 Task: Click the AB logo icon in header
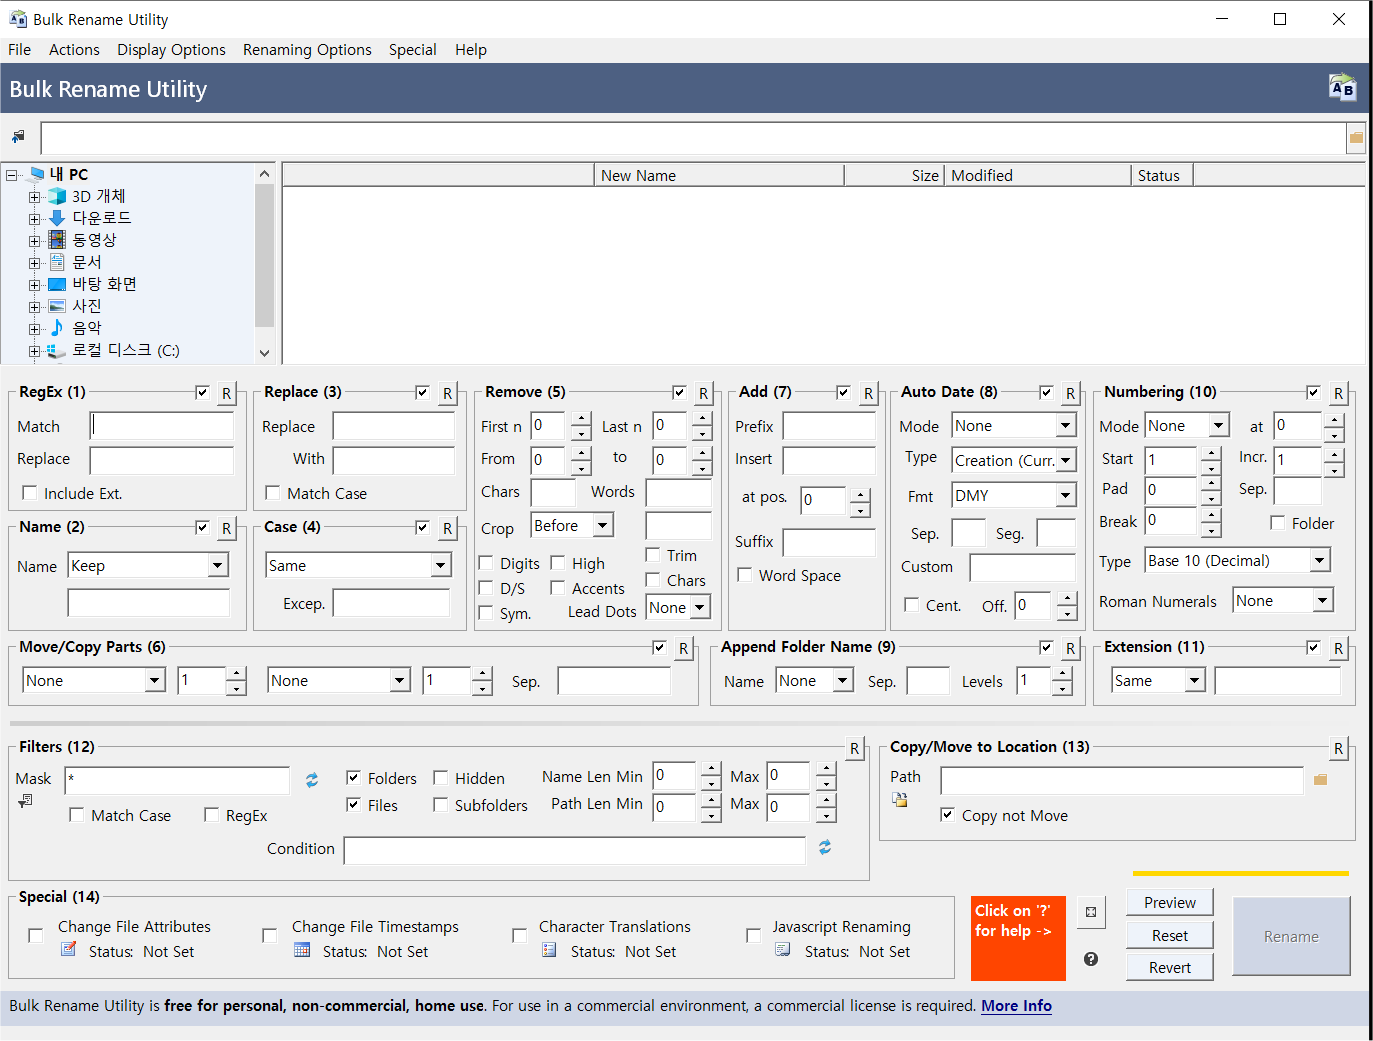coord(1342,88)
